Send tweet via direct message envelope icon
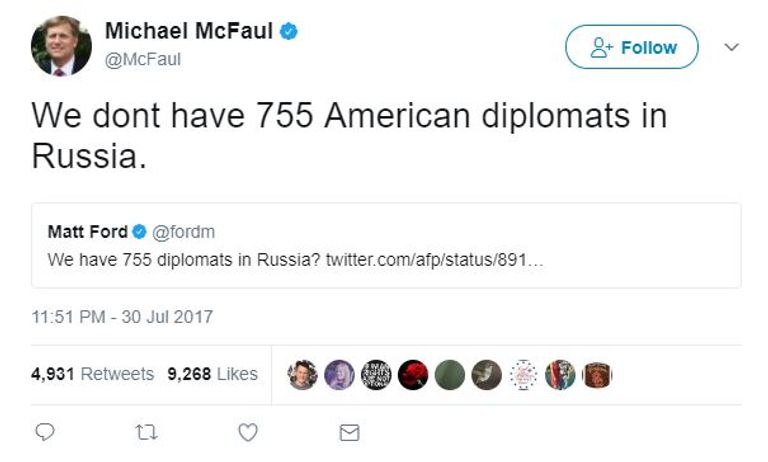Screen dimensions: 768x462 click(x=349, y=432)
